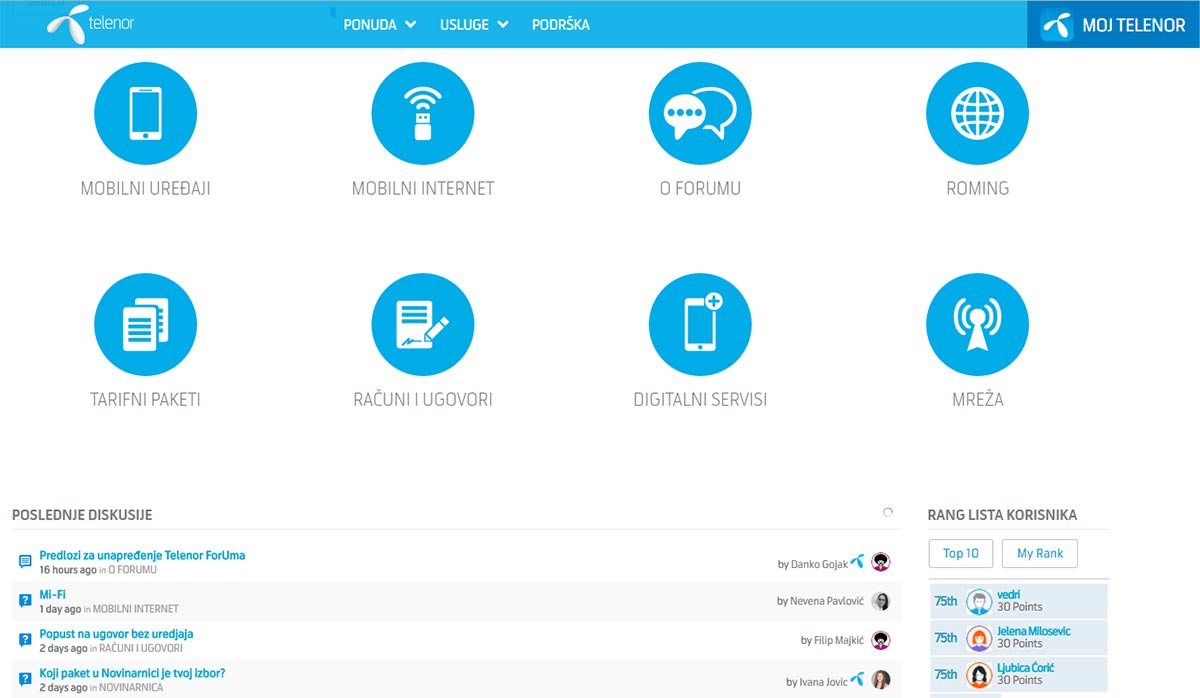Viewport: 1200px width, 698px height.
Task: Open discussion "Popust na ugovor bez uredjaja"
Action: [x=116, y=634]
